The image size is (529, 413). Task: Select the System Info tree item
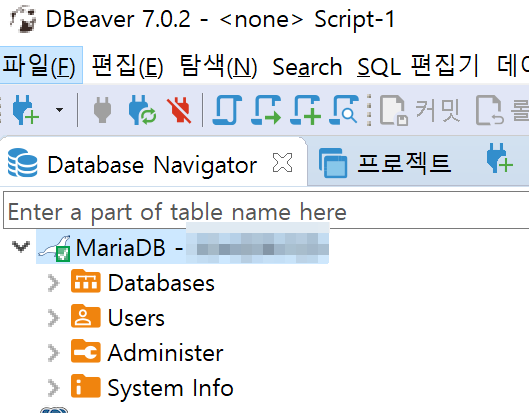click(170, 388)
